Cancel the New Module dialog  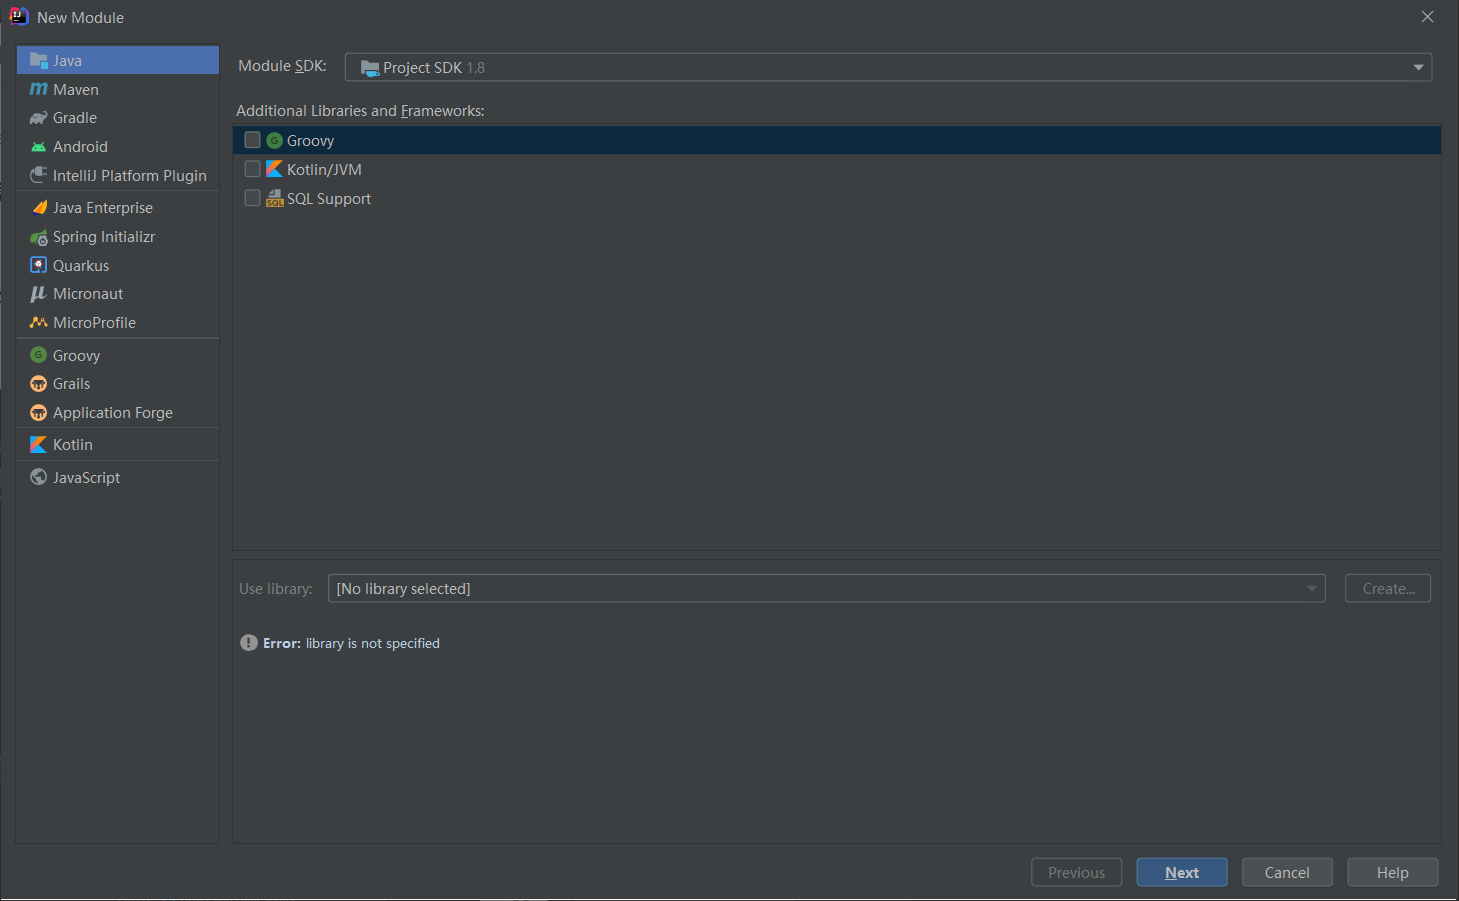point(1287,872)
